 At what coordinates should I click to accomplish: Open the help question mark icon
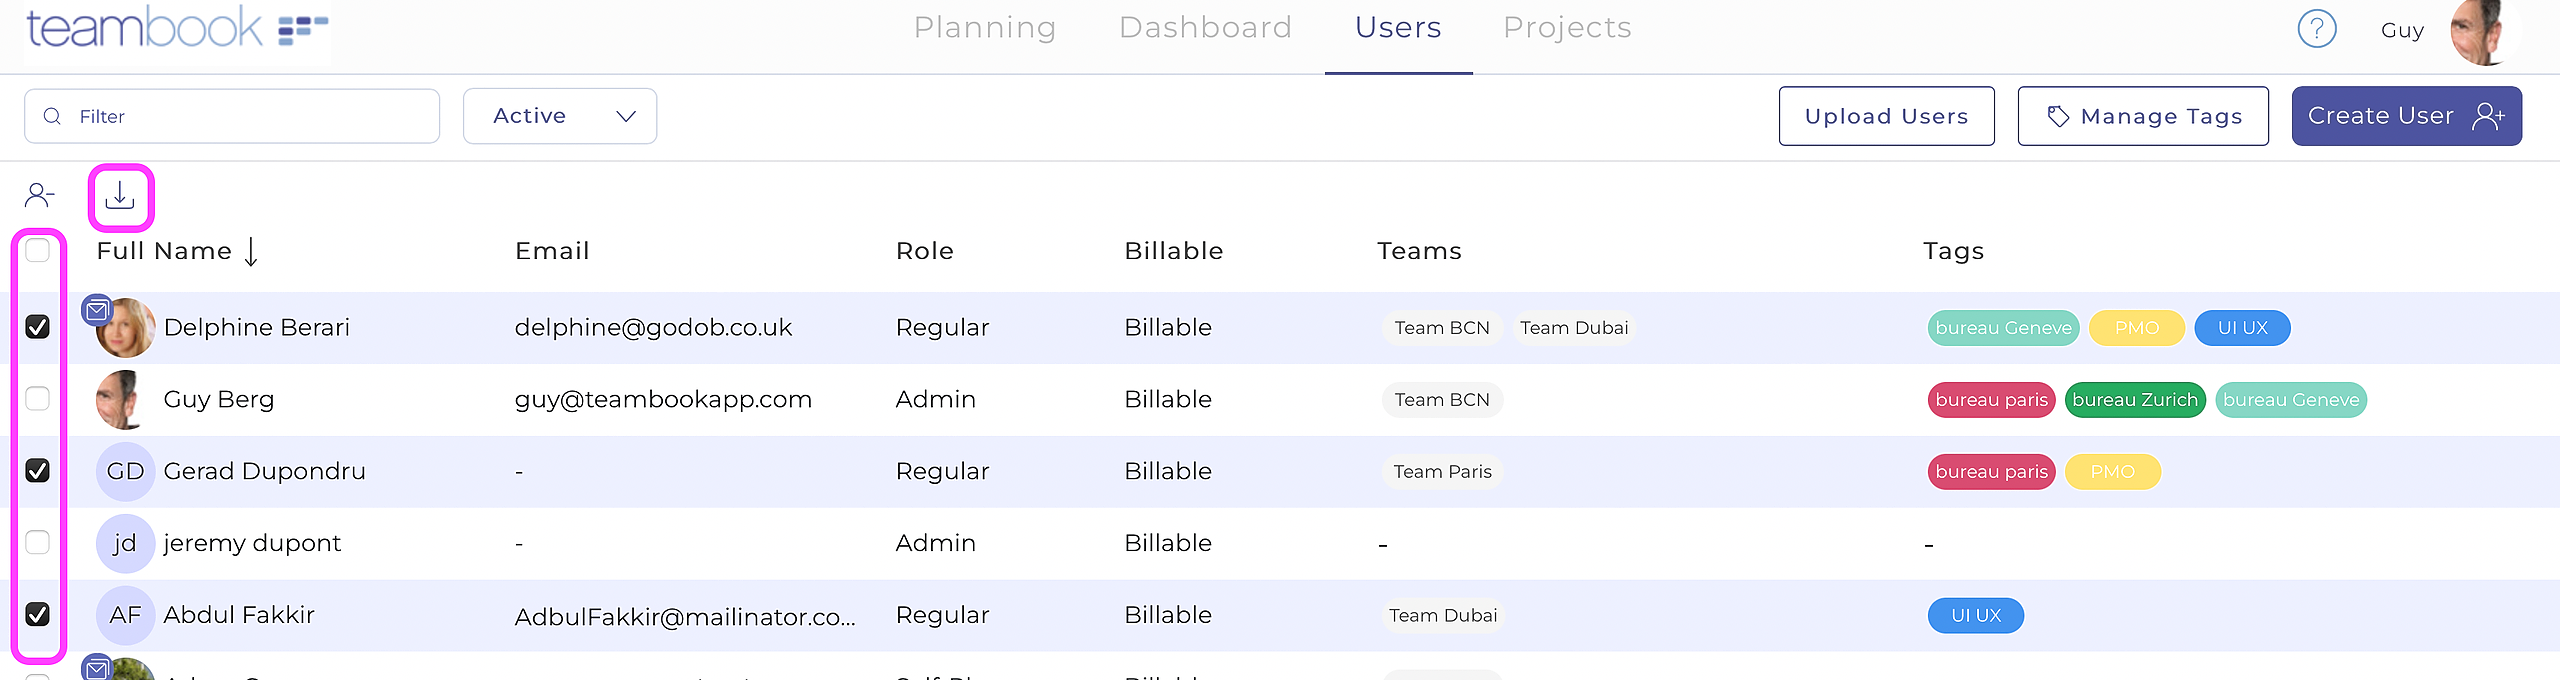coord(2316,29)
